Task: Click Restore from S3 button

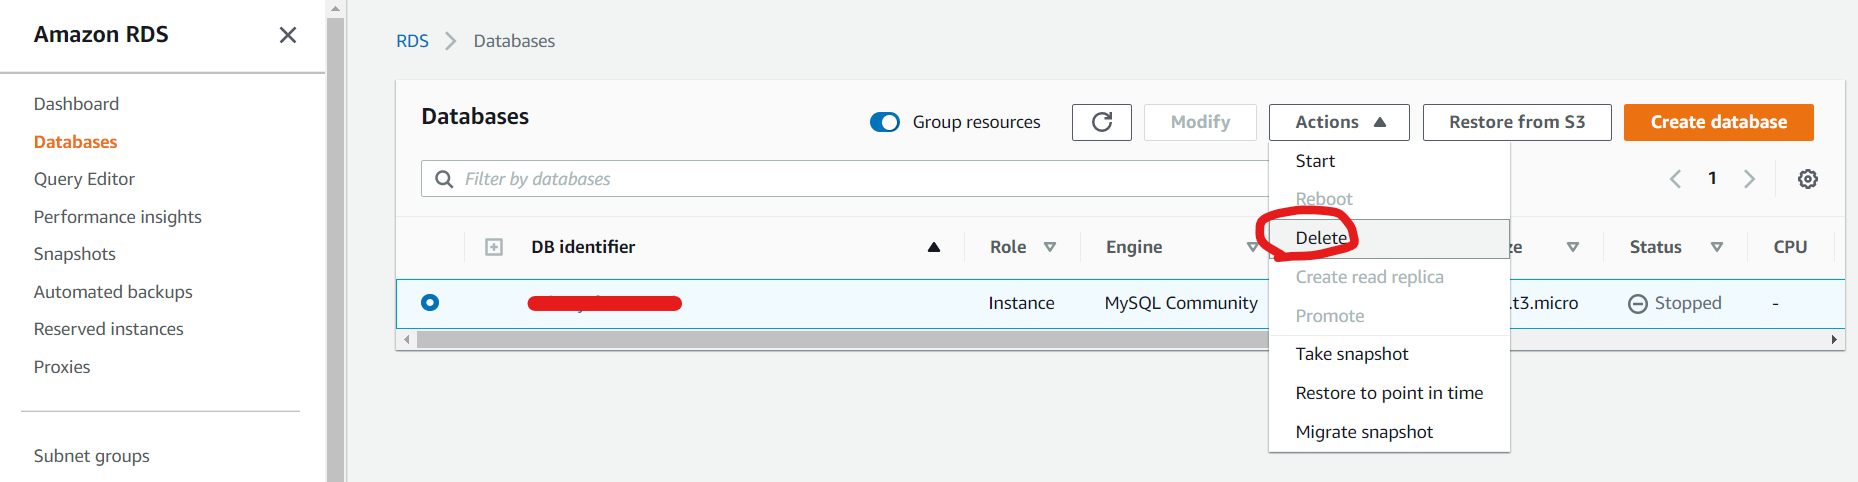Action: (x=1517, y=122)
